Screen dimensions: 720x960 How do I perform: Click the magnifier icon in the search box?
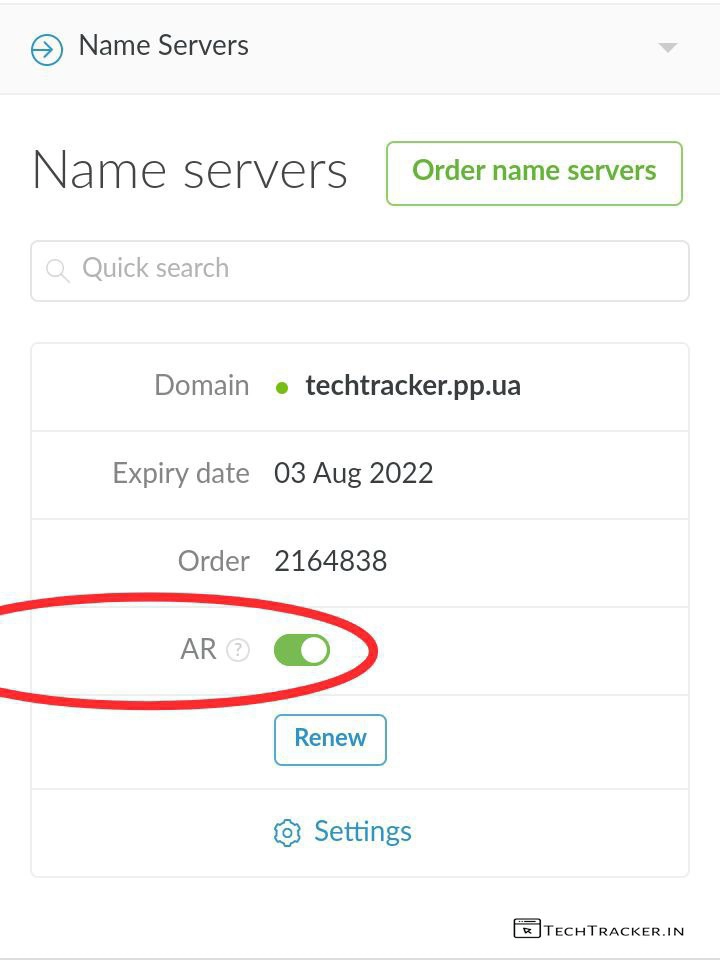pos(58,270)
